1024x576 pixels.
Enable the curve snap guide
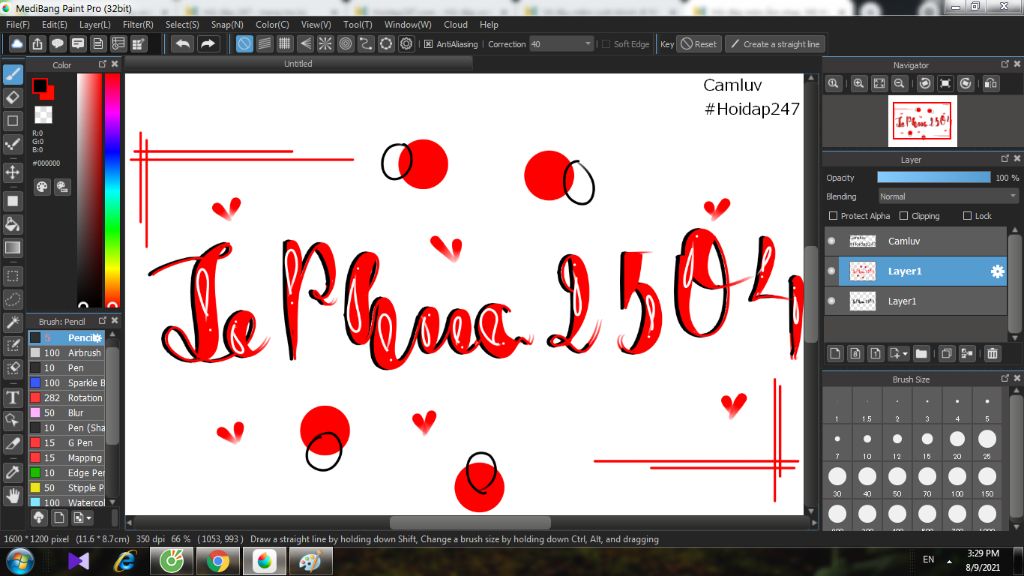366,44
